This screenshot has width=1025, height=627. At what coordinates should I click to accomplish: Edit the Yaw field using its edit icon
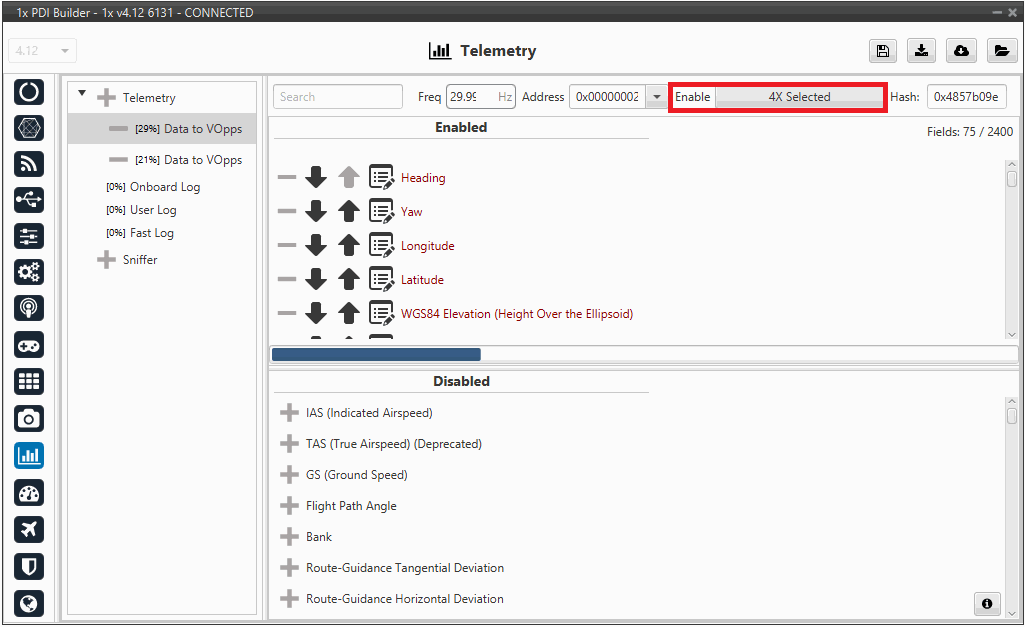(x=381, y=212)
